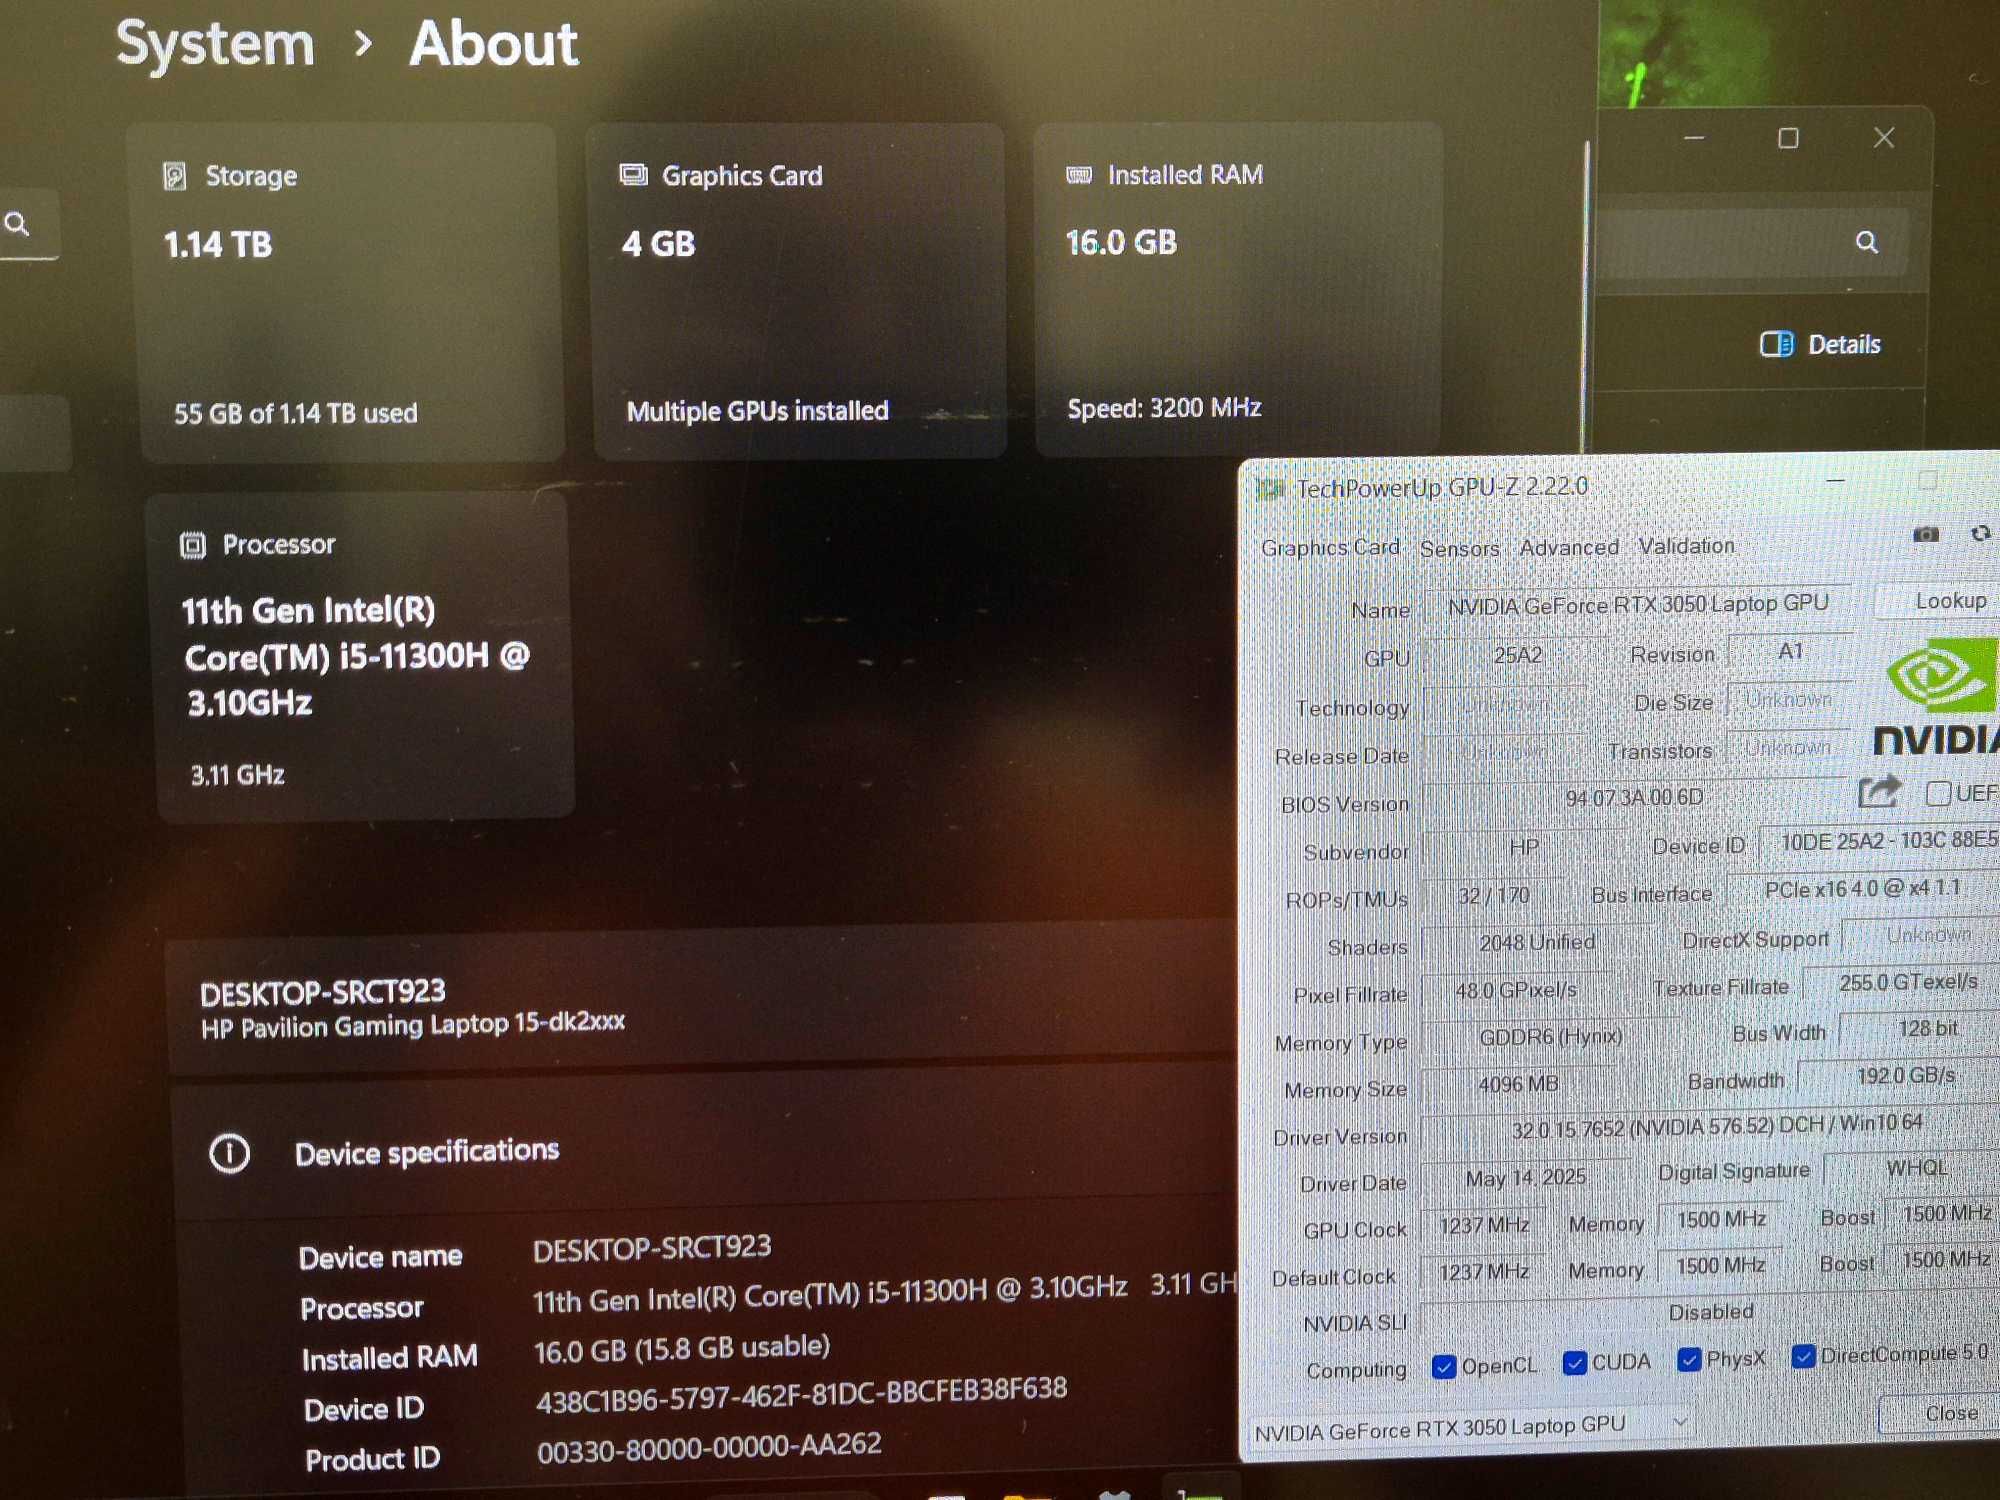Minimize the GPU-Z window
2000x1500 pixels.
point(1835,481)
